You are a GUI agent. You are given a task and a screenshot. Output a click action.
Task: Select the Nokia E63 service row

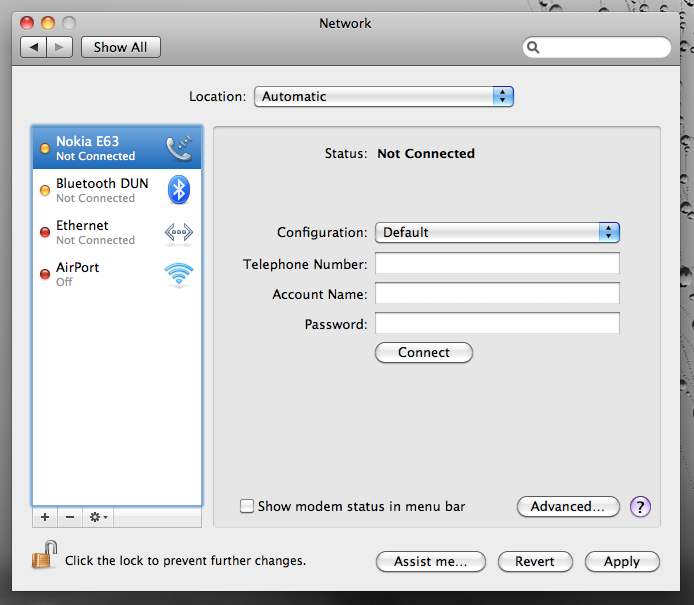tap(117, 148)
